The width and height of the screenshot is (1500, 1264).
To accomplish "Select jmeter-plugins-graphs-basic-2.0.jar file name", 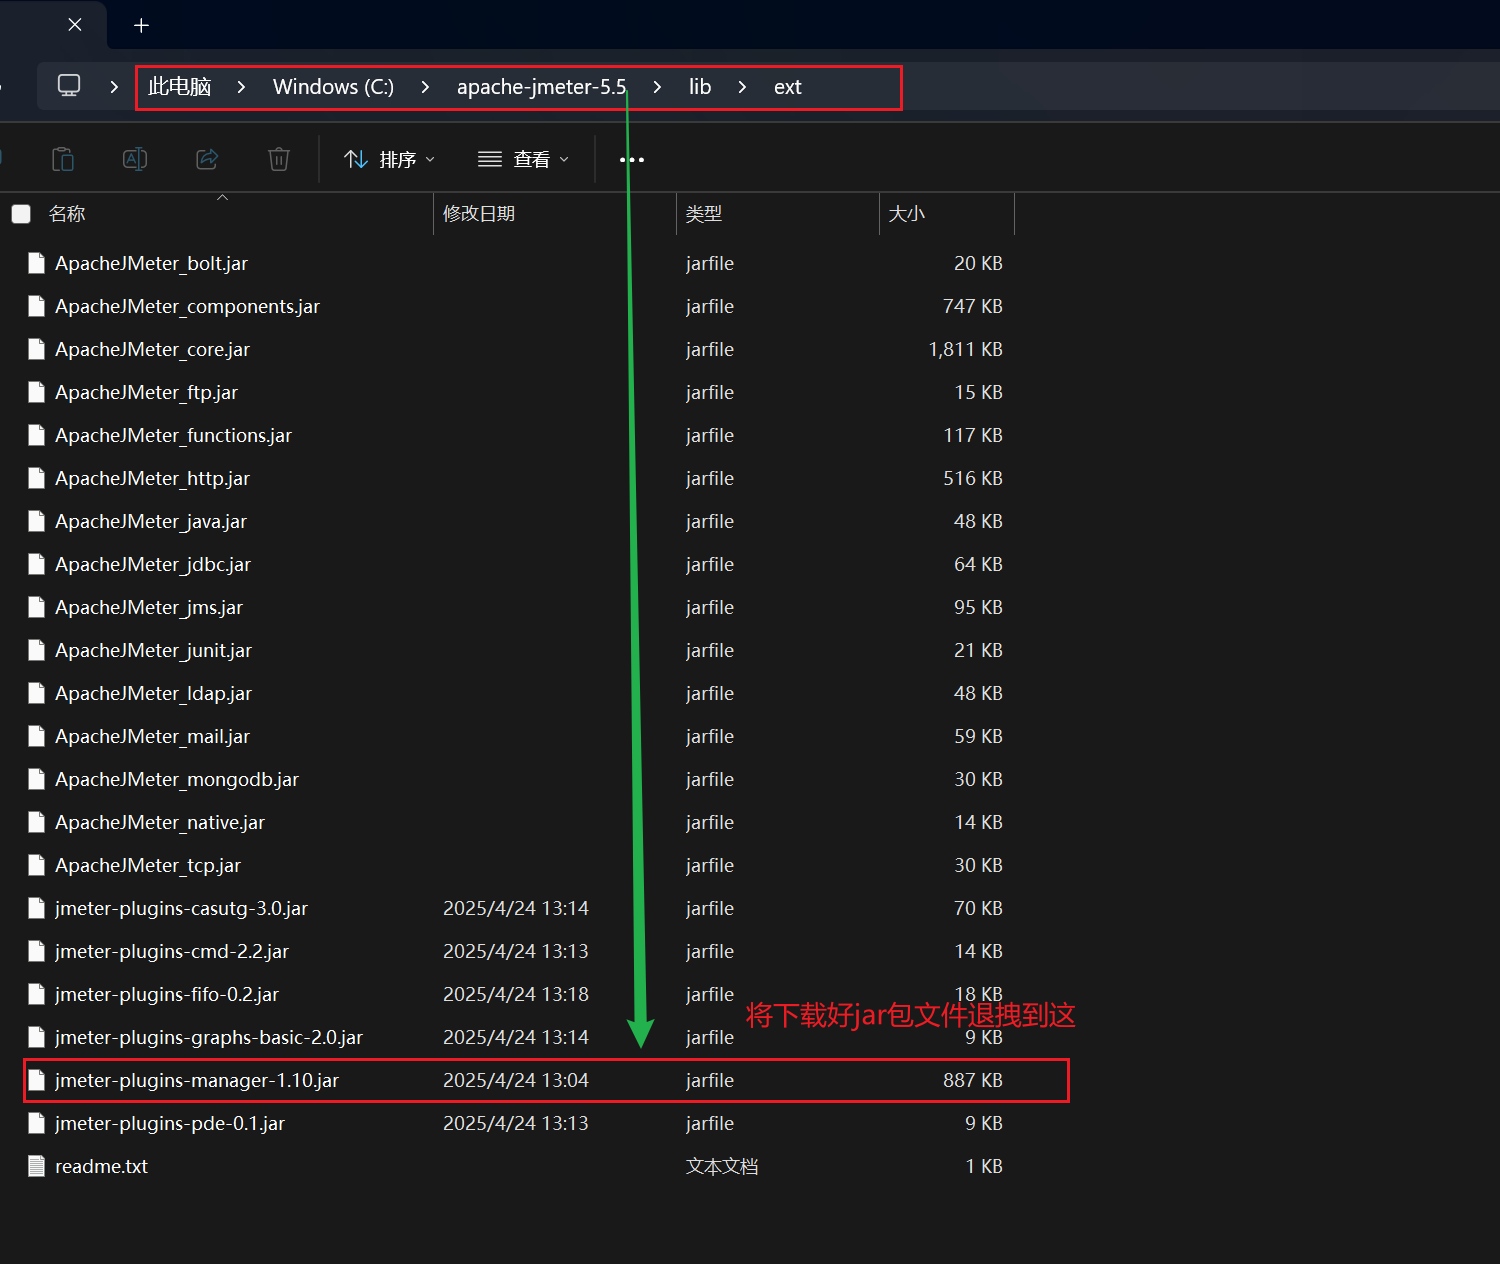I will pos(209,1037).
